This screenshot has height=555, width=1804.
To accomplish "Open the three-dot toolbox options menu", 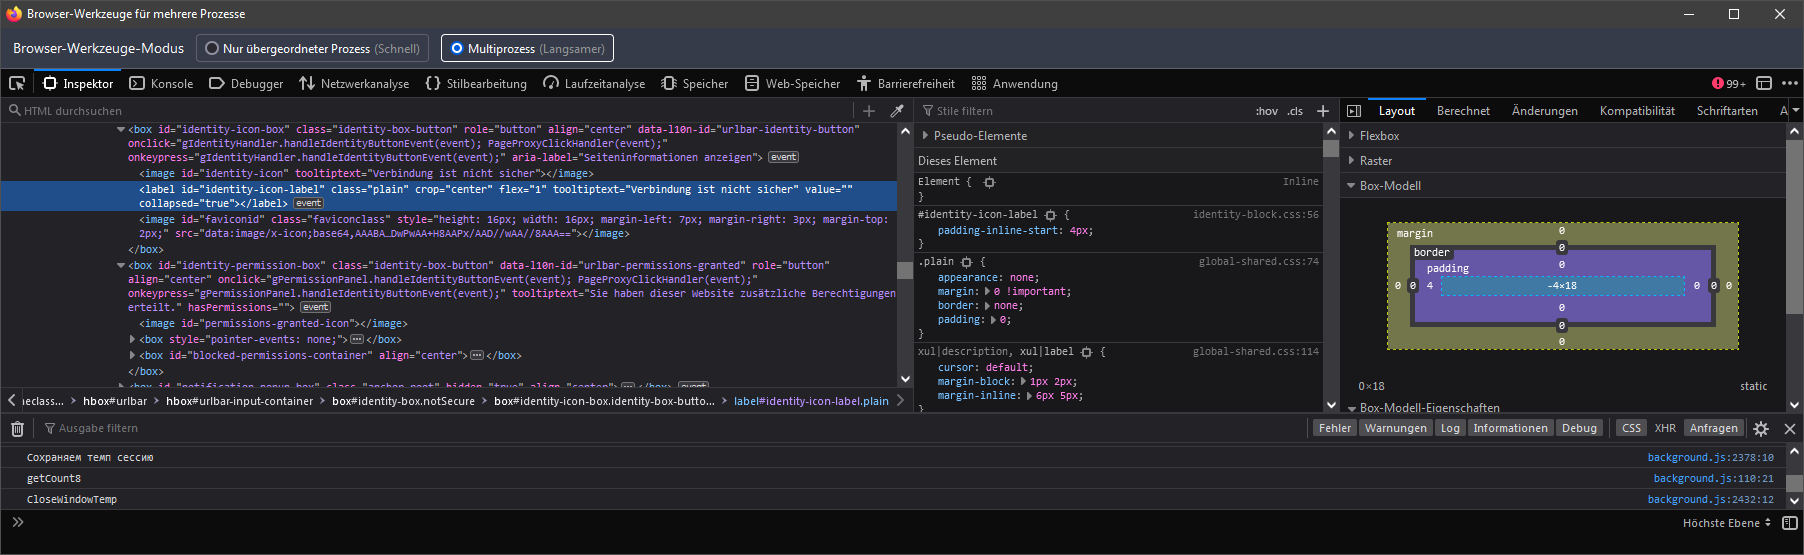I will (1790, 83).
